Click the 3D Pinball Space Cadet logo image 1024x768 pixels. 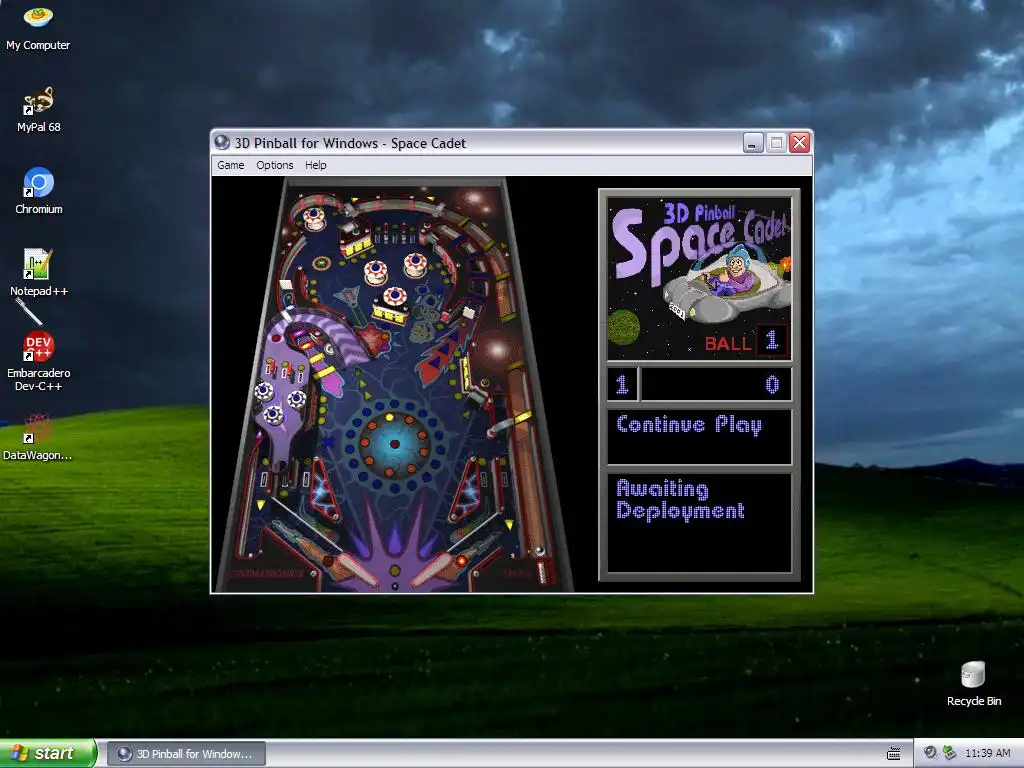click(699, 279)
